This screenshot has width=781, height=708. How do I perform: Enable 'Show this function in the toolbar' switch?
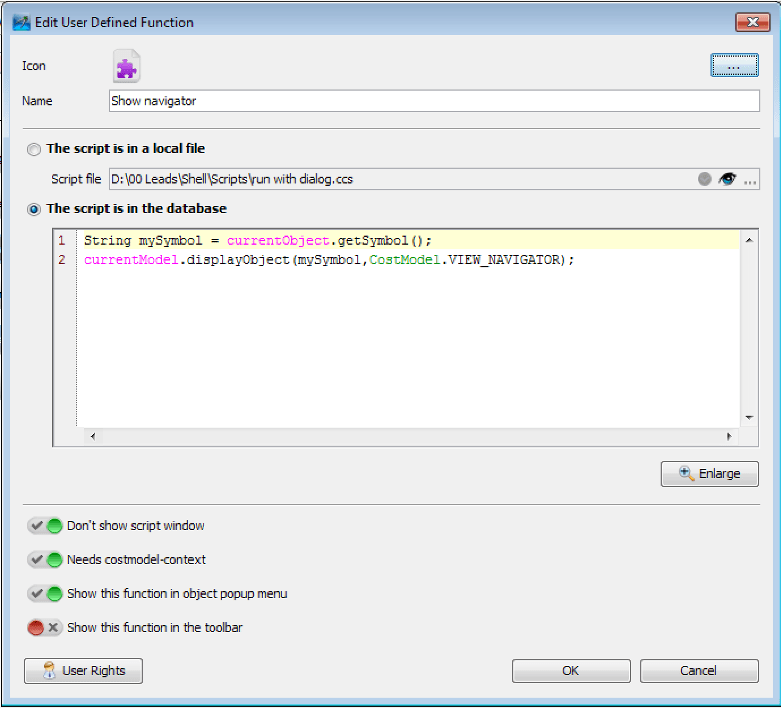45,627
